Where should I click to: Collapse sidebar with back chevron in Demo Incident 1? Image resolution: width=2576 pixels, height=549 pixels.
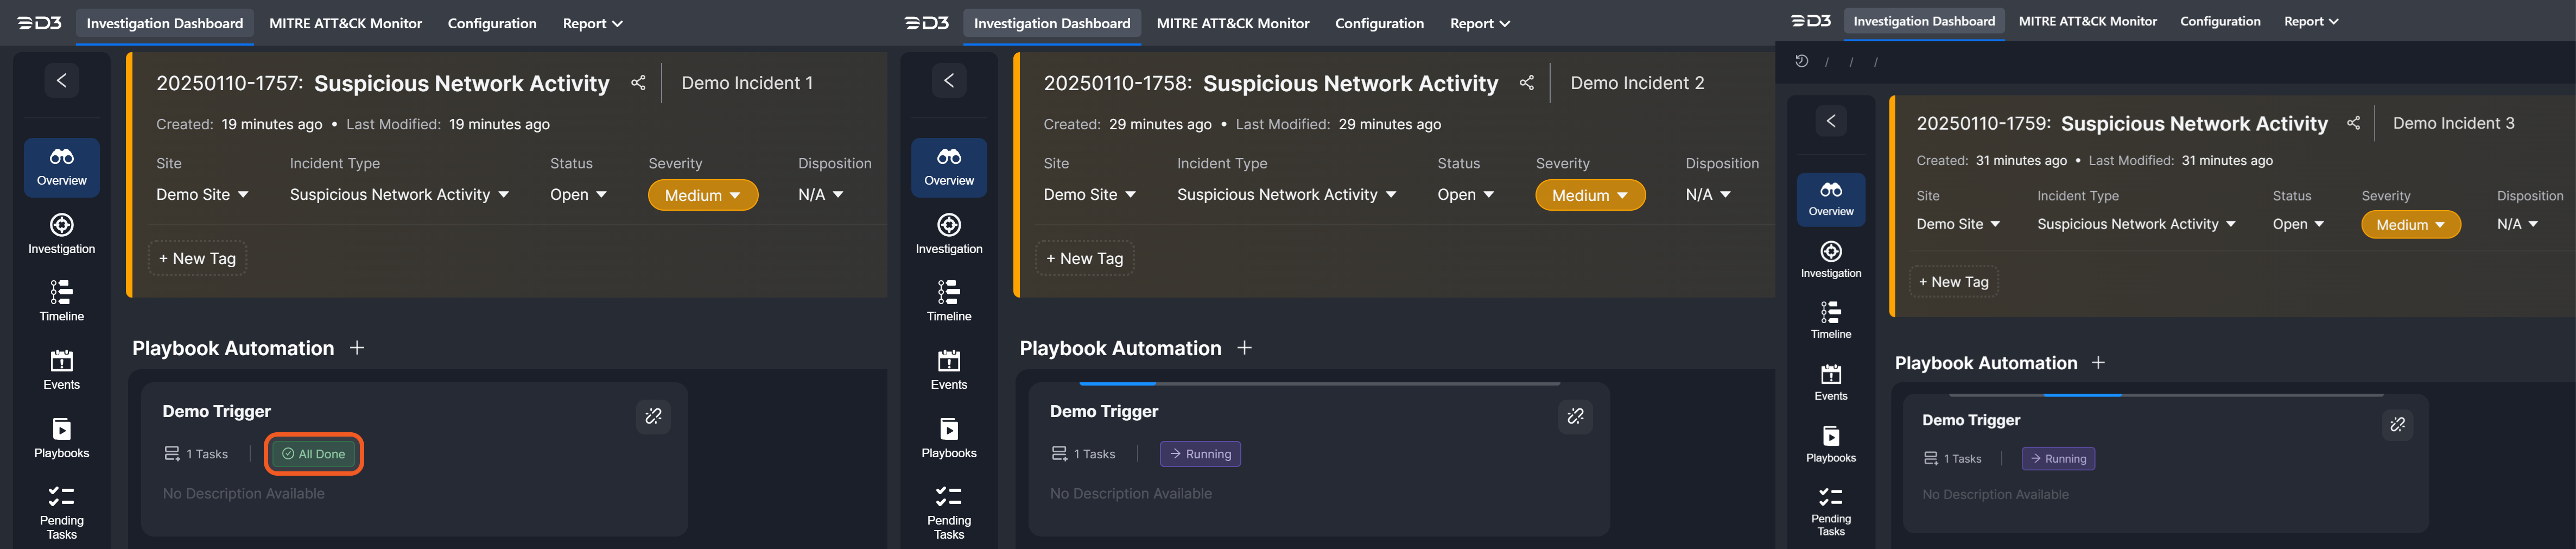(x=61, y=80)
